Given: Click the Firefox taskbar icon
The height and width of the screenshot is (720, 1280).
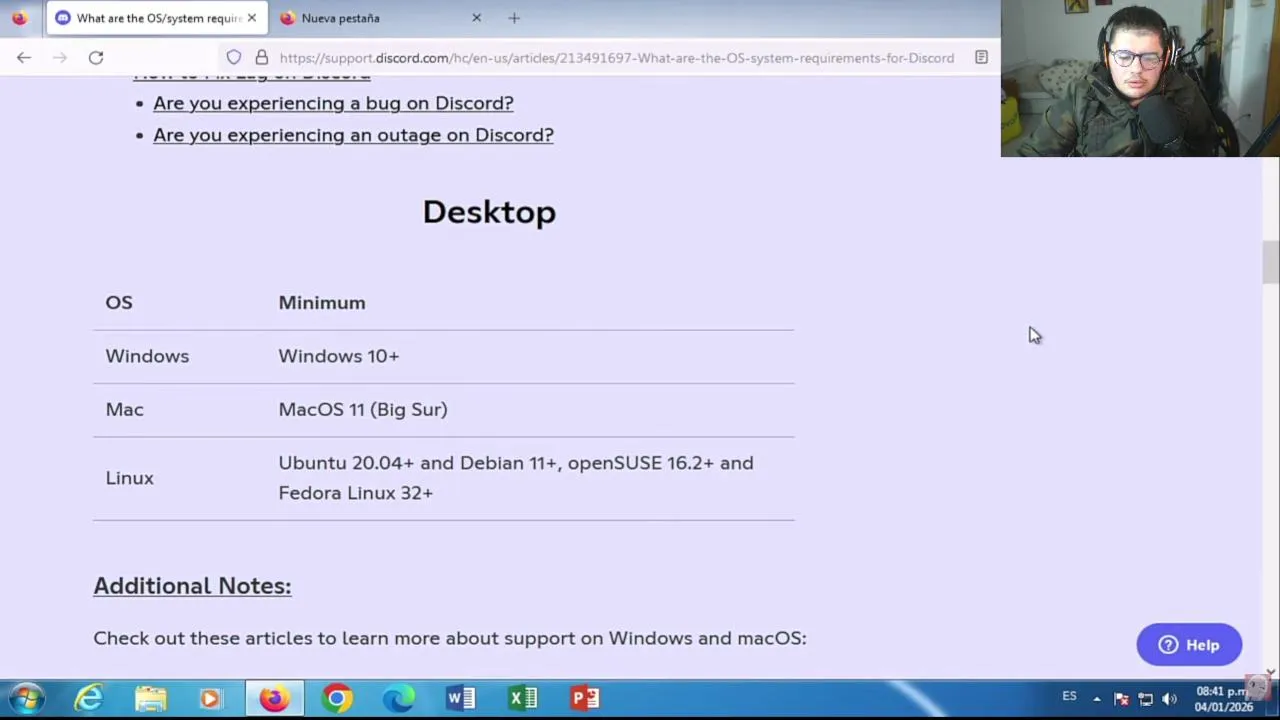Looking at the screenshot, I should click(x=274, y=698).
